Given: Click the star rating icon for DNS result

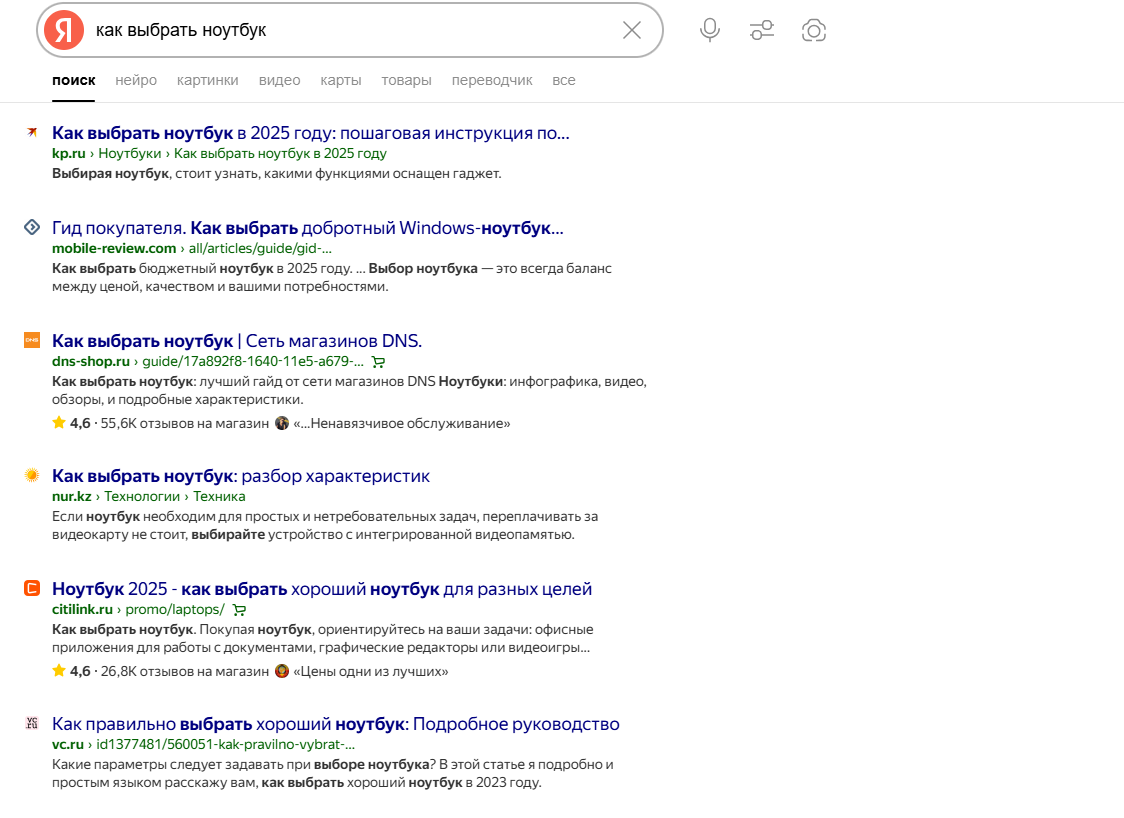Looking at the screenshot, I should [59, 422].
